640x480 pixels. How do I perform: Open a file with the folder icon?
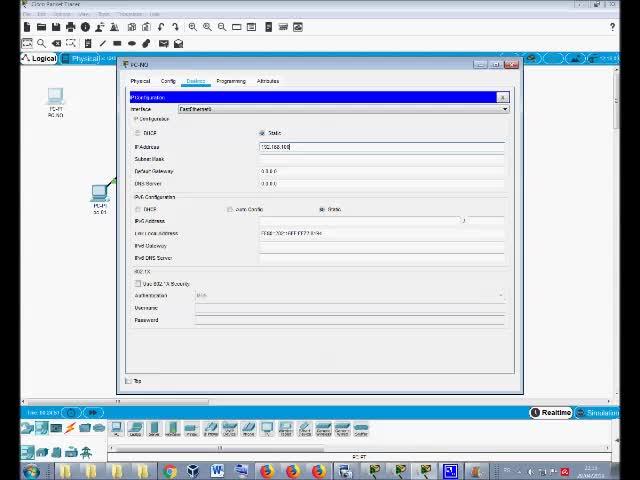coord(41,27)
